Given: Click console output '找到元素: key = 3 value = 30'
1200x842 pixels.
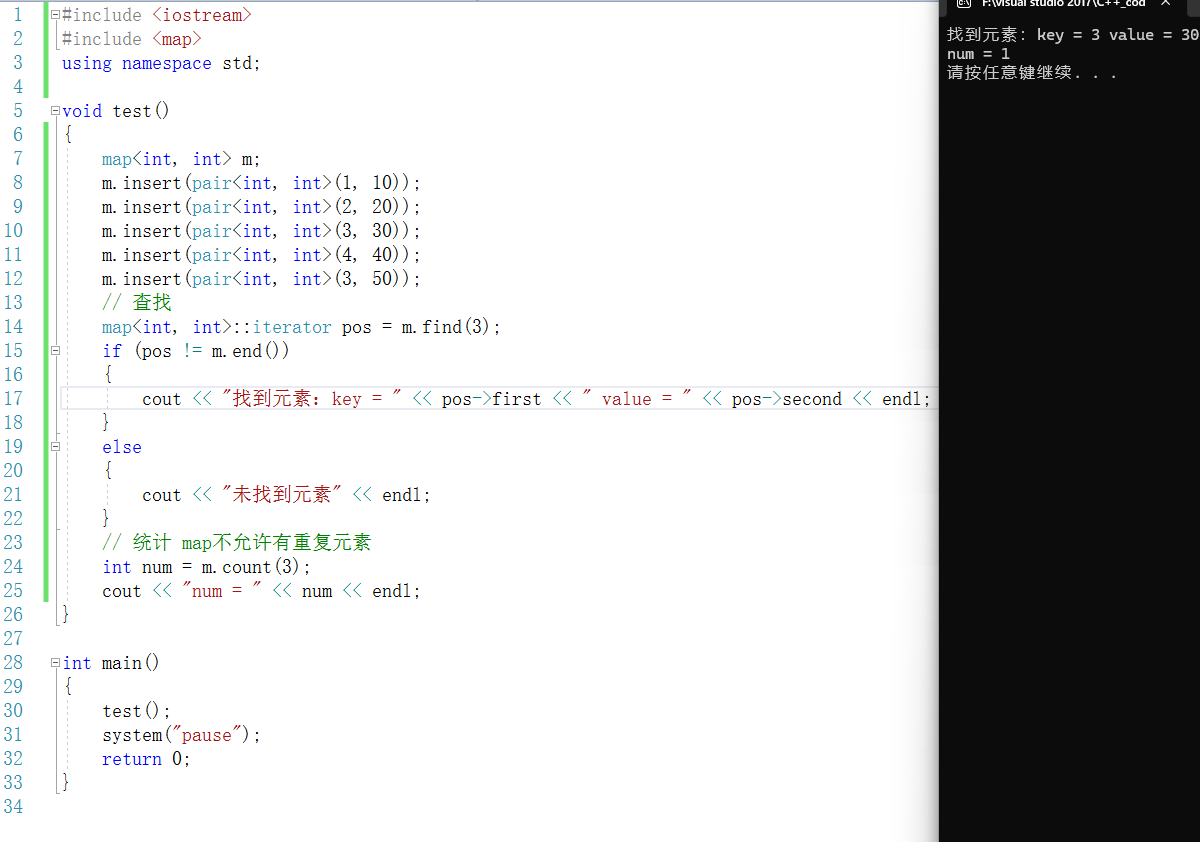Looking at the screenshot, I should tap(1072, 35).
